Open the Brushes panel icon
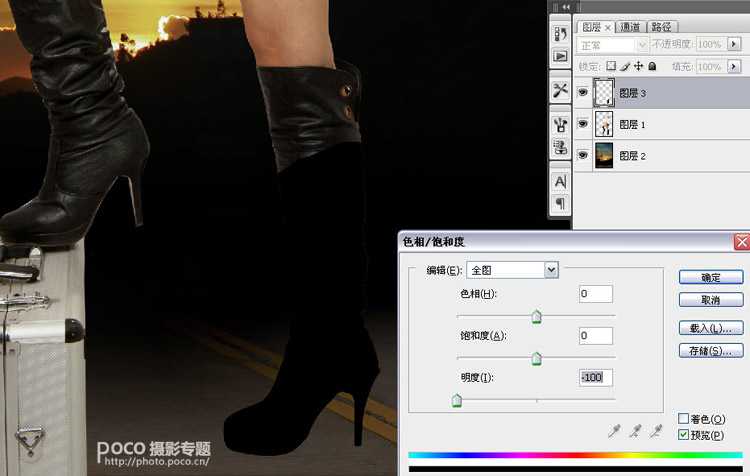This screenshot has height=476, width=750. [x=560, y=125]
